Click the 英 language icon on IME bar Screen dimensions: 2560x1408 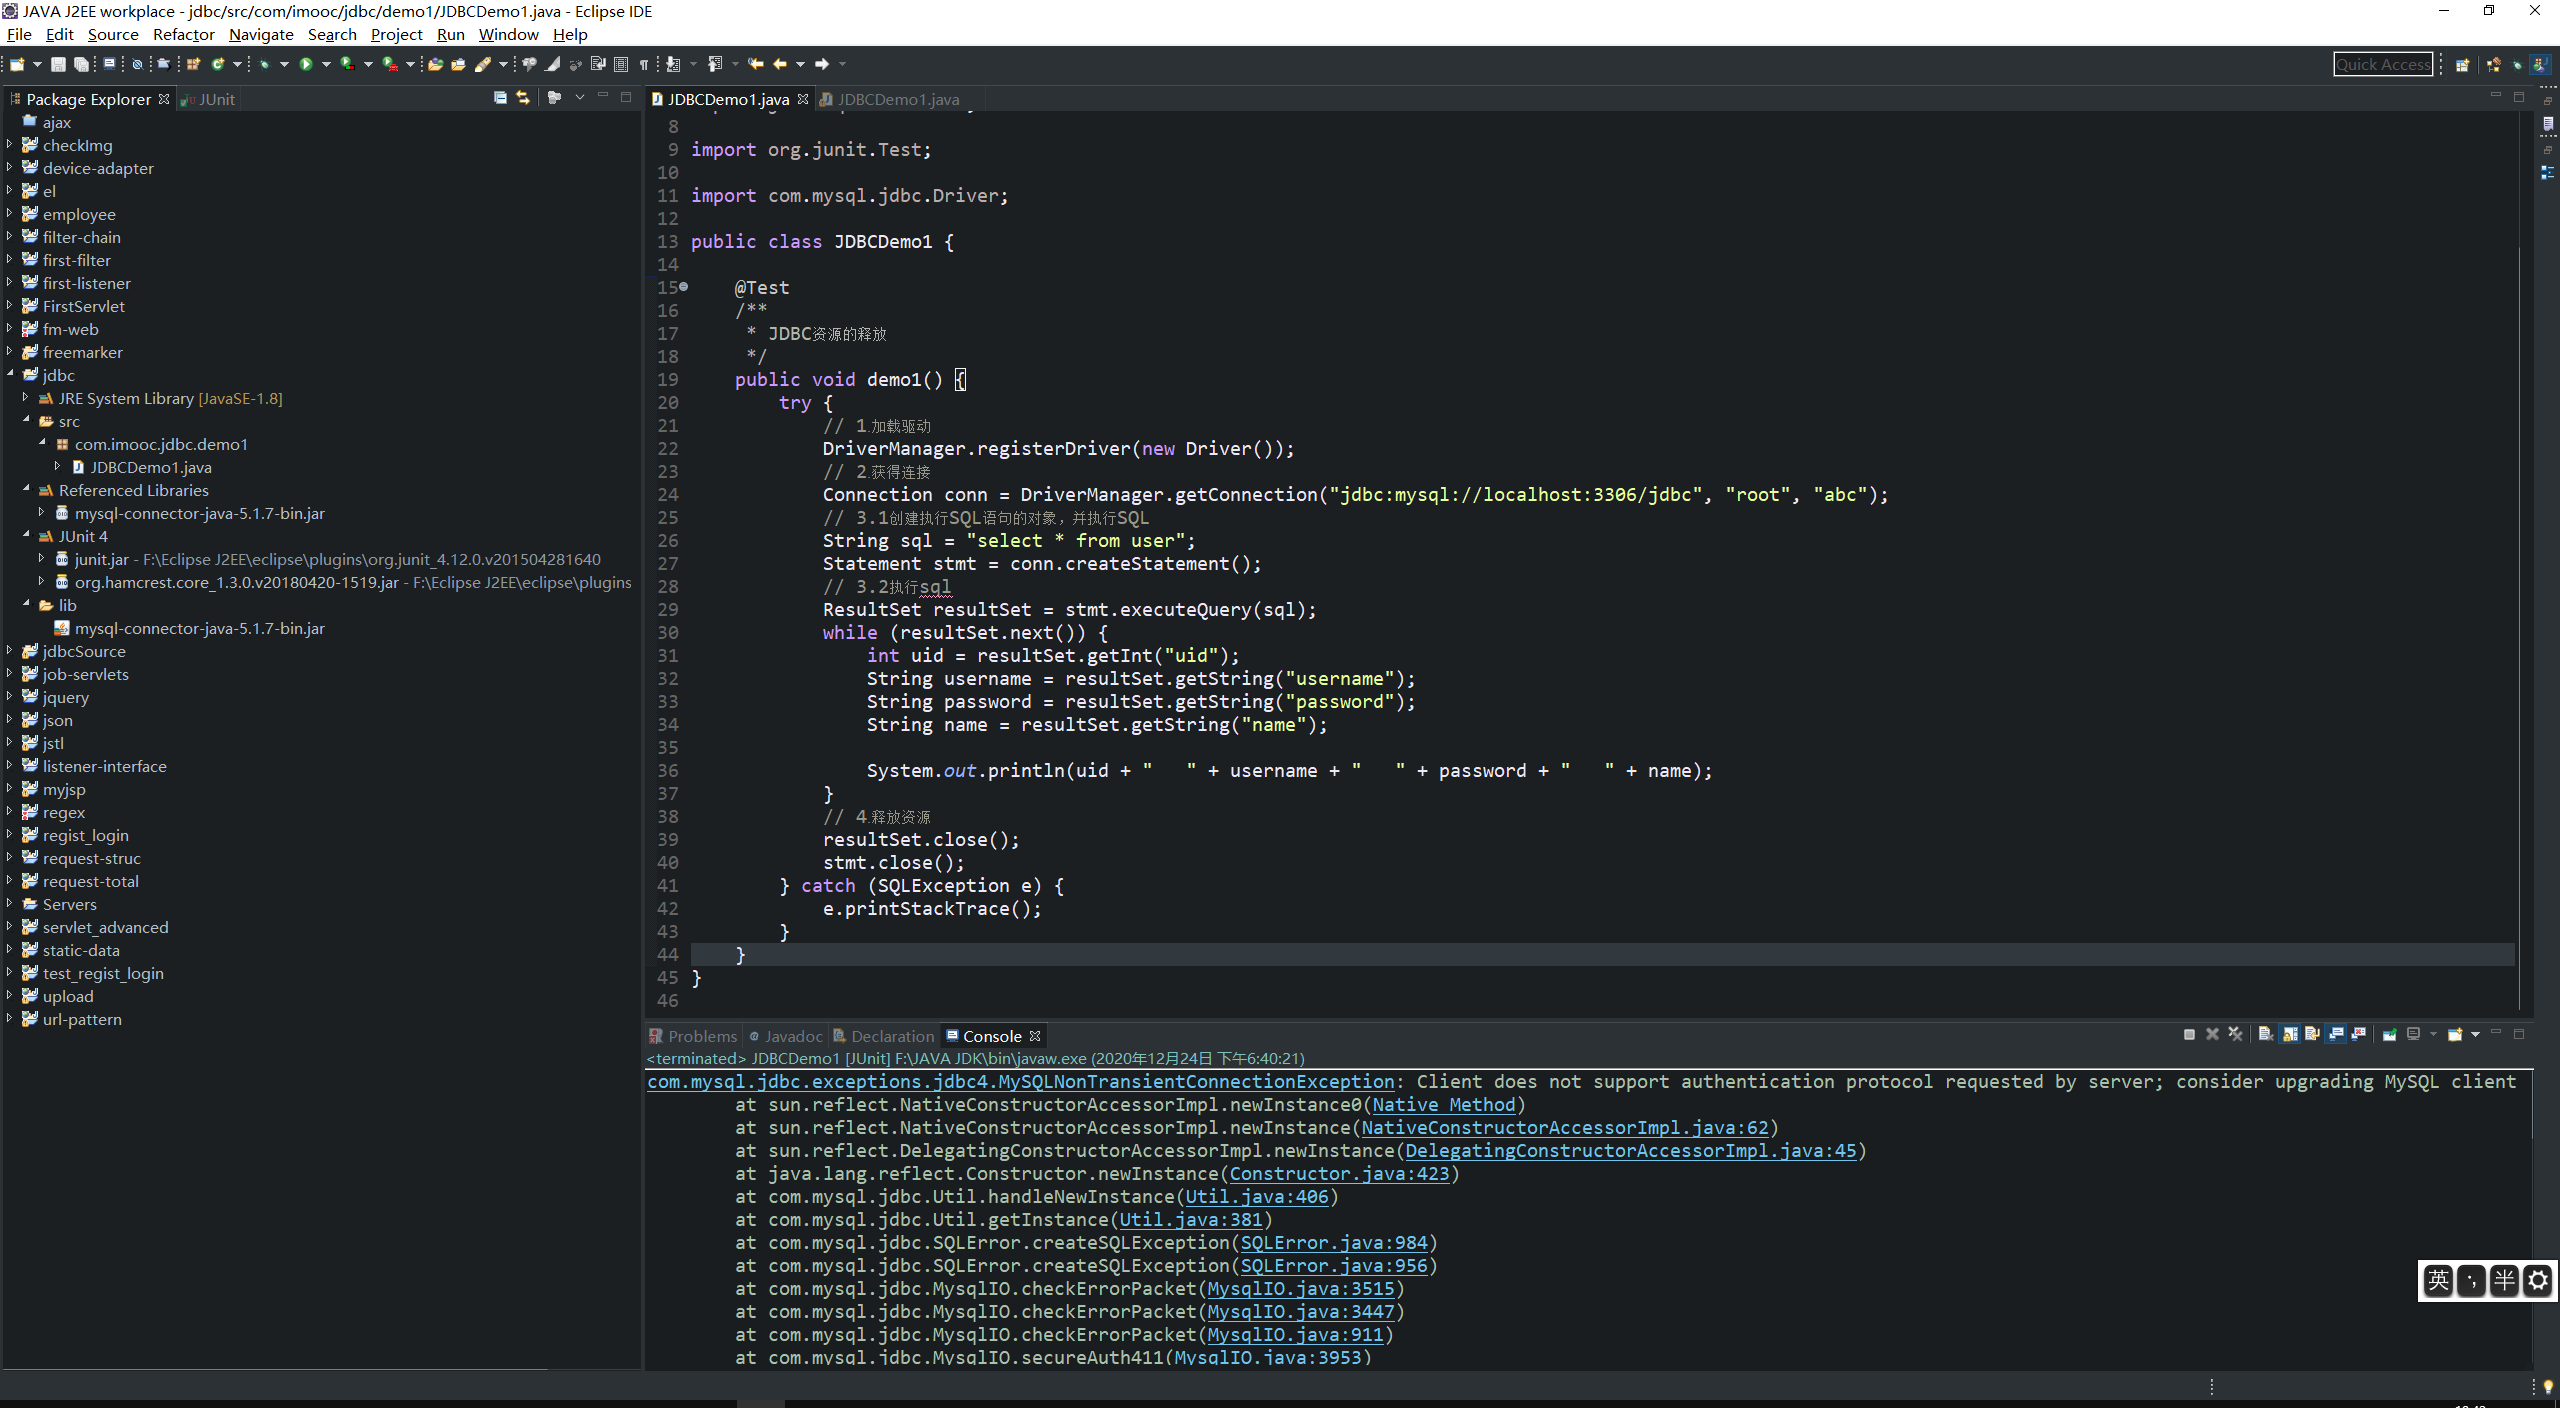click(x=2439, y=1280)
